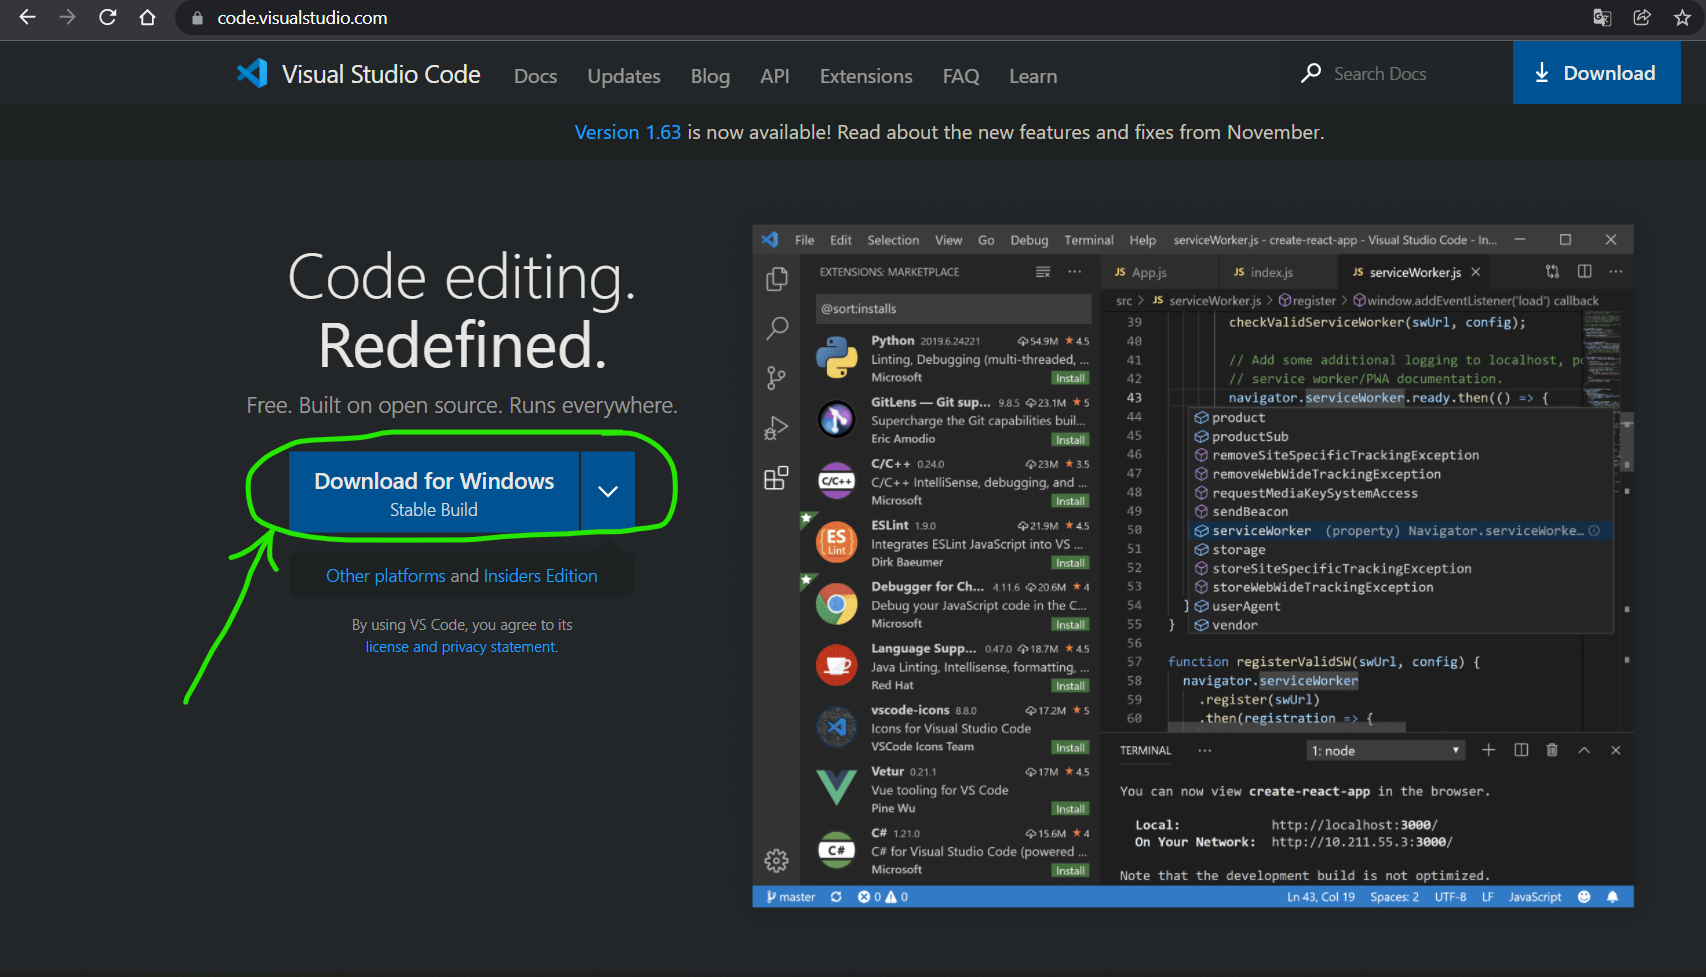Click the Python extension icon
Viewport: 1706px width, 977px height.
[836, 358]
